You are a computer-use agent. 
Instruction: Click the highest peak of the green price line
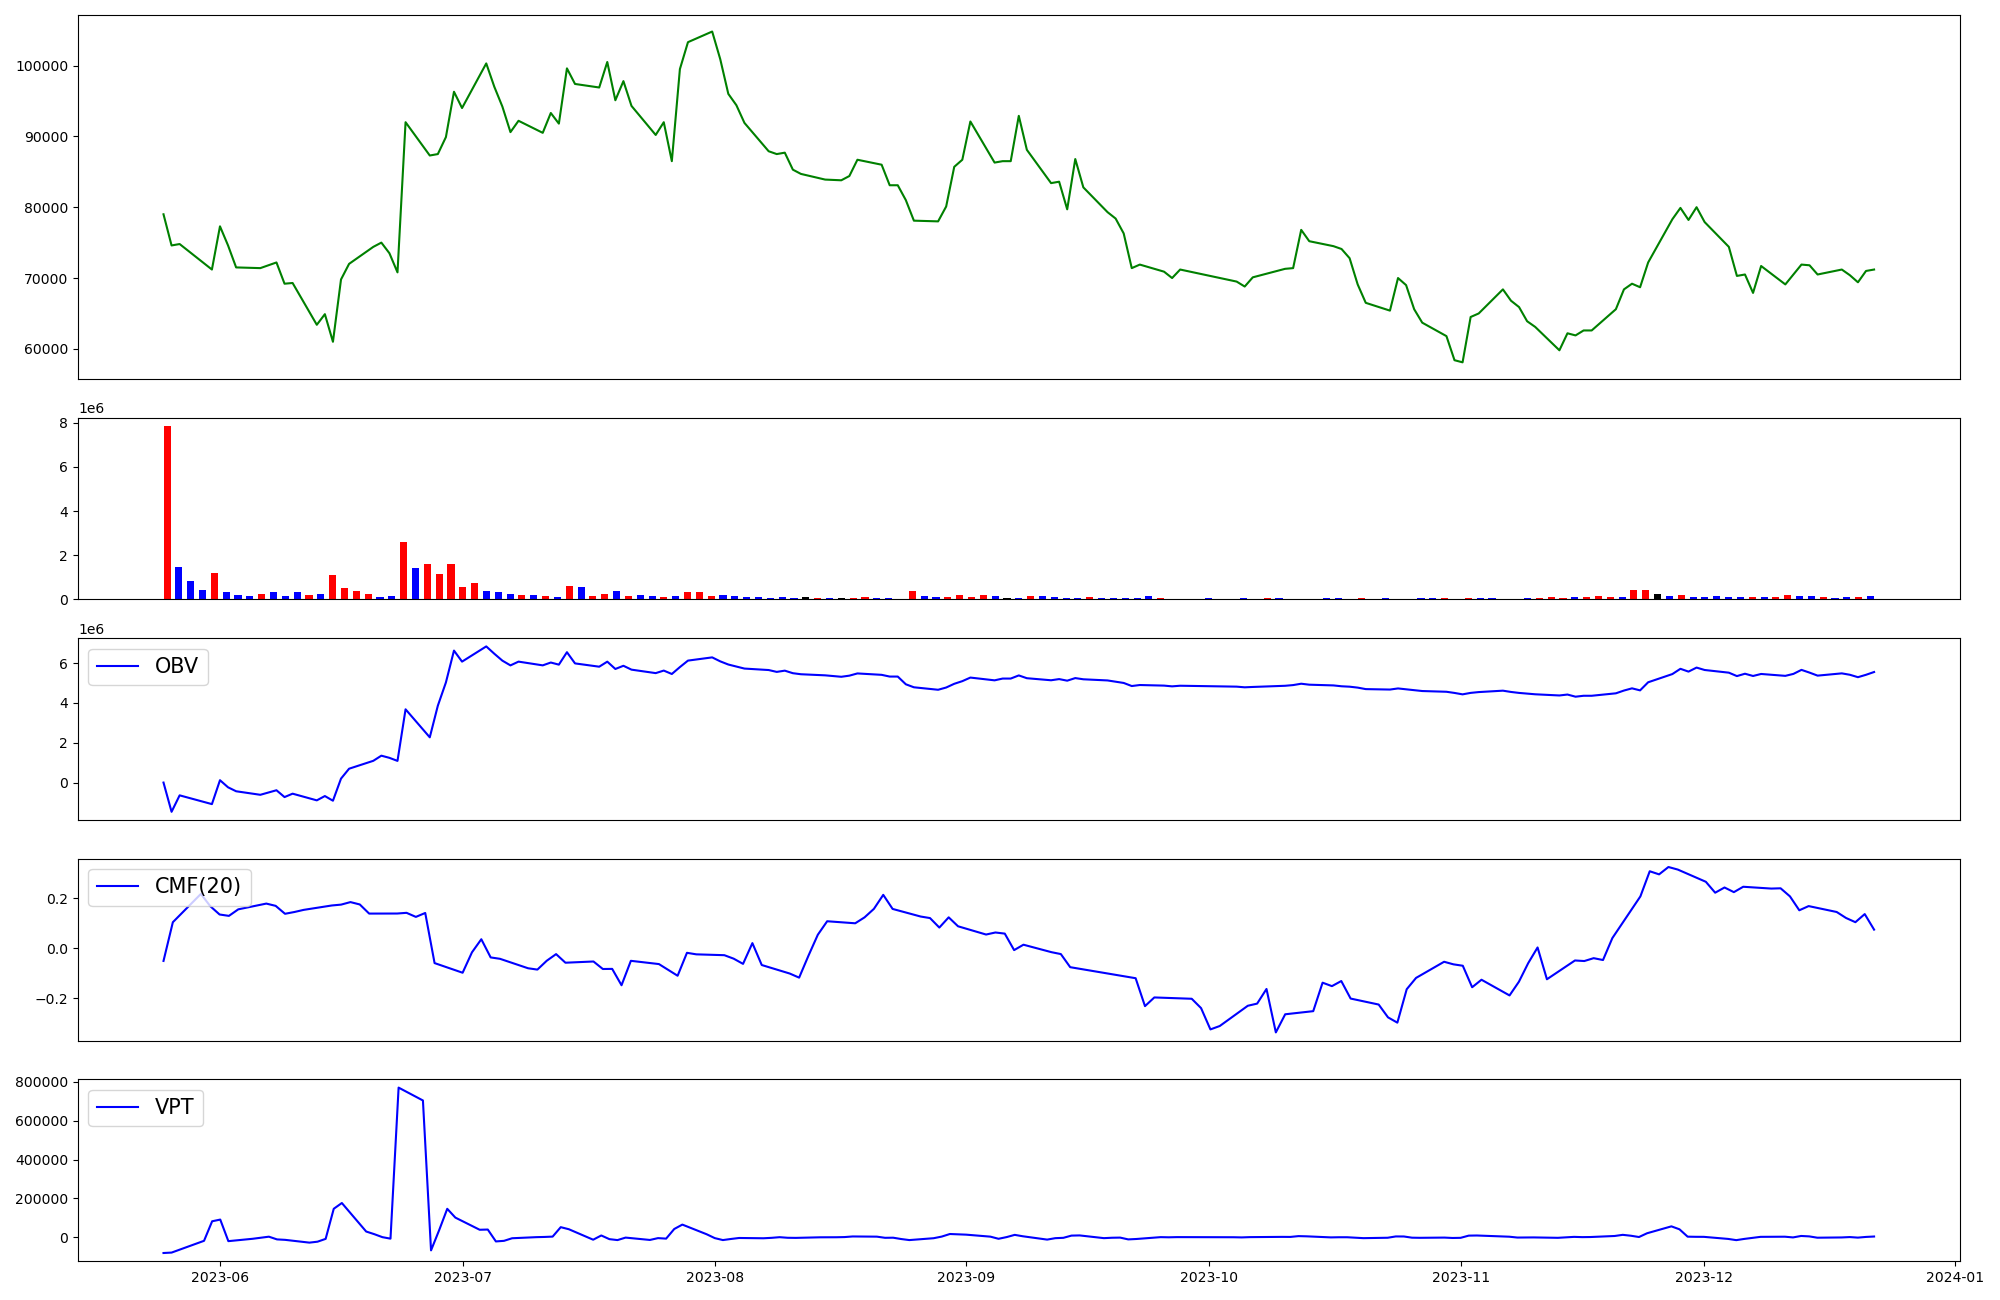coord(711,32)
